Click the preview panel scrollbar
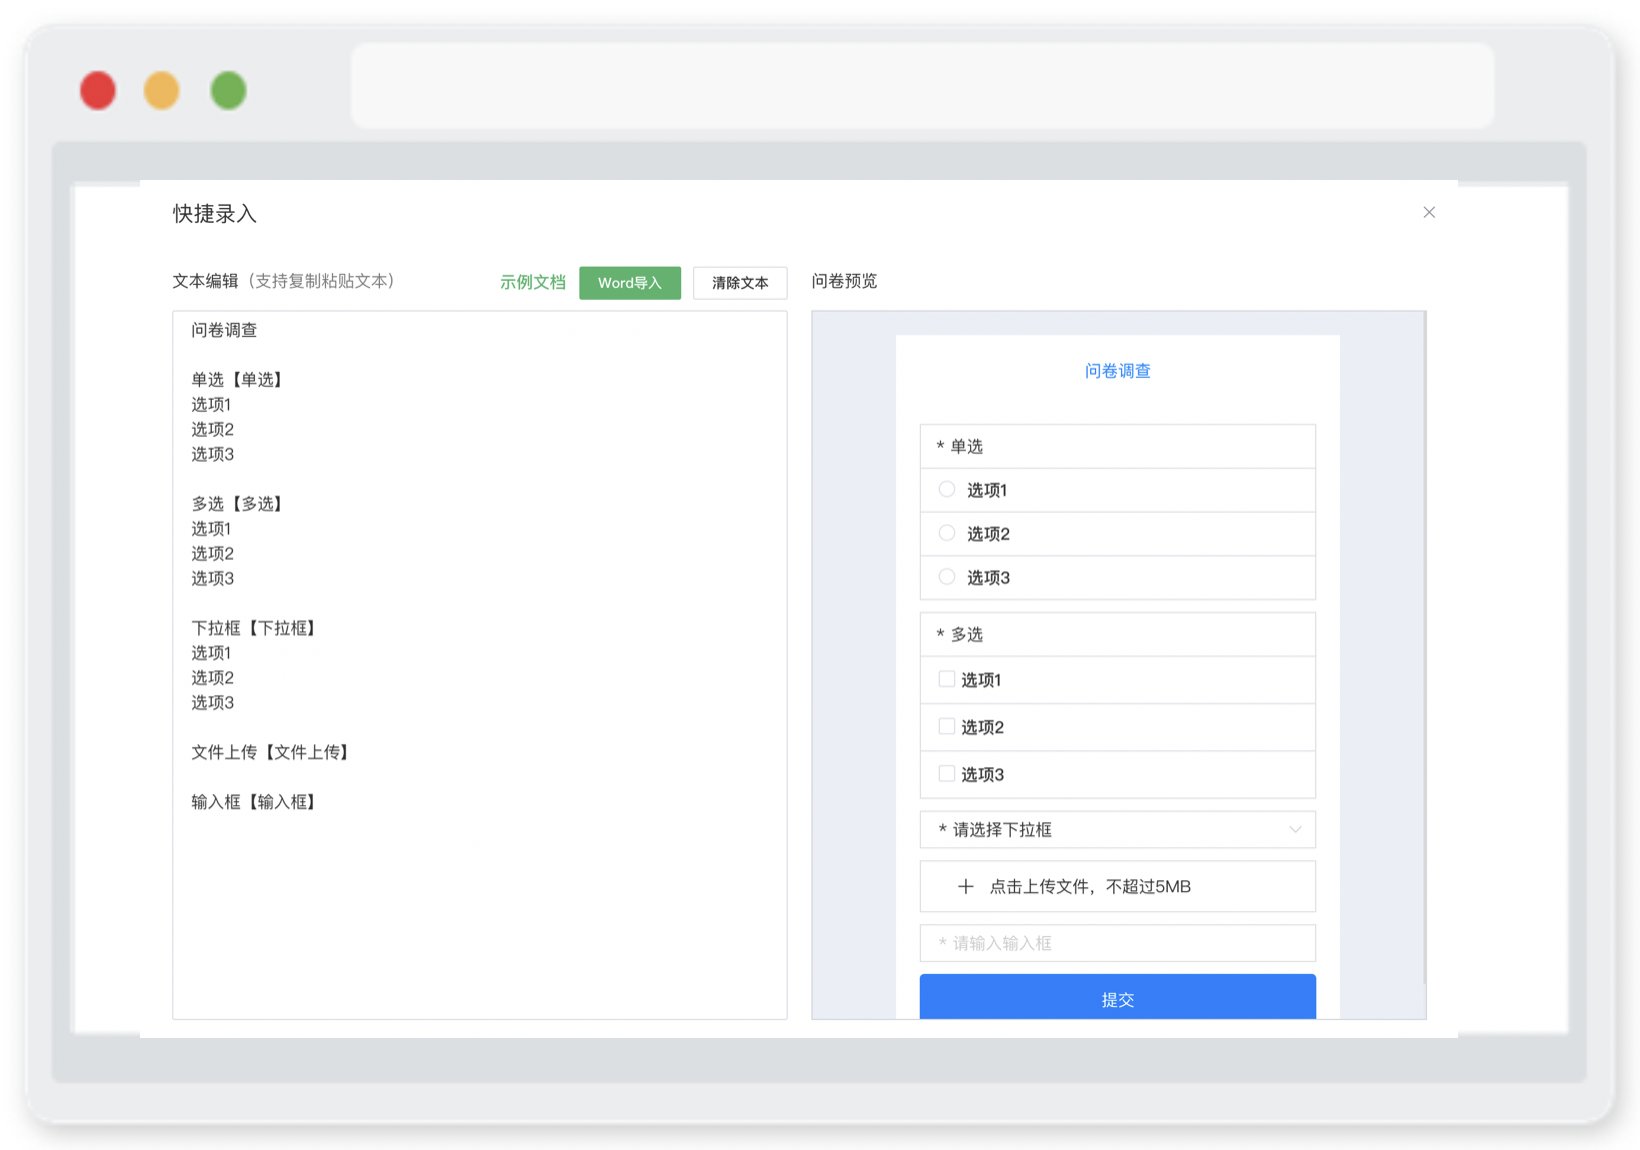The width and height of the screenshot is (1640, 1150). [x=1424, y=647]
